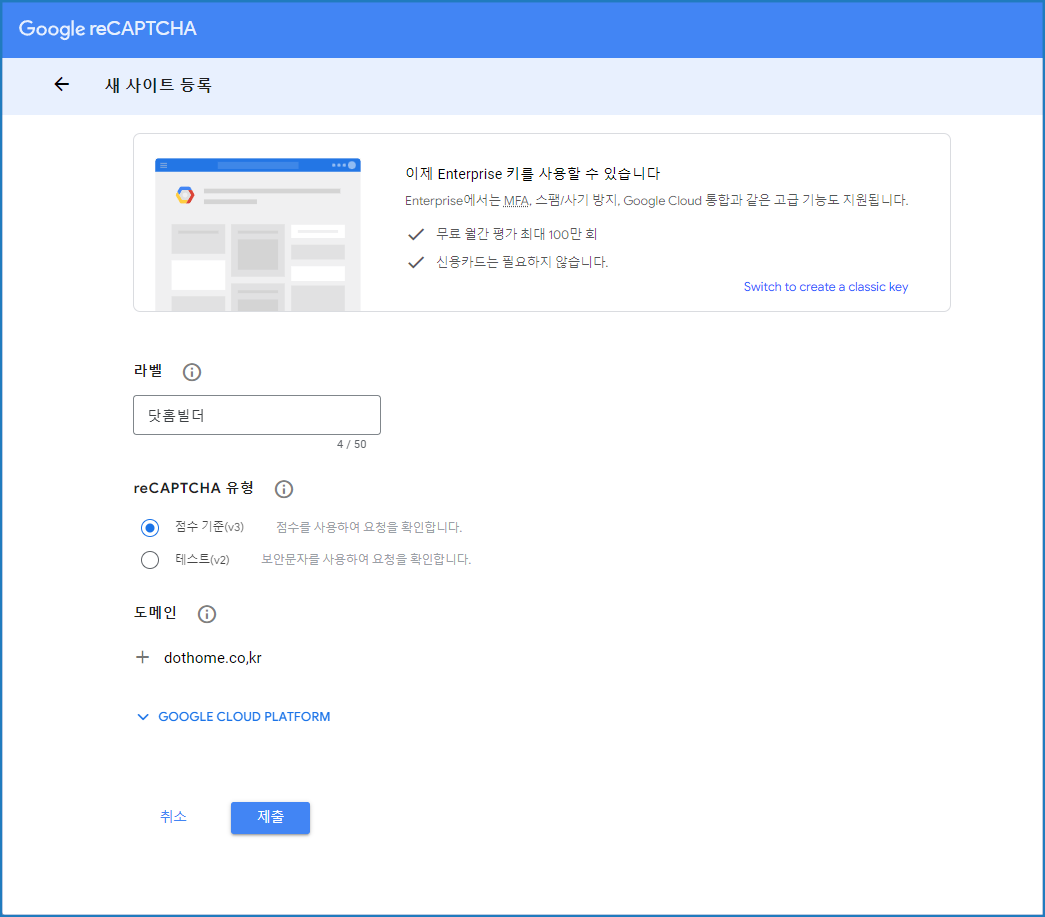This screenshot has width=1045, height=917.
Task: Click the Google reCAPTCHA logo in the header
Action: 108,29
